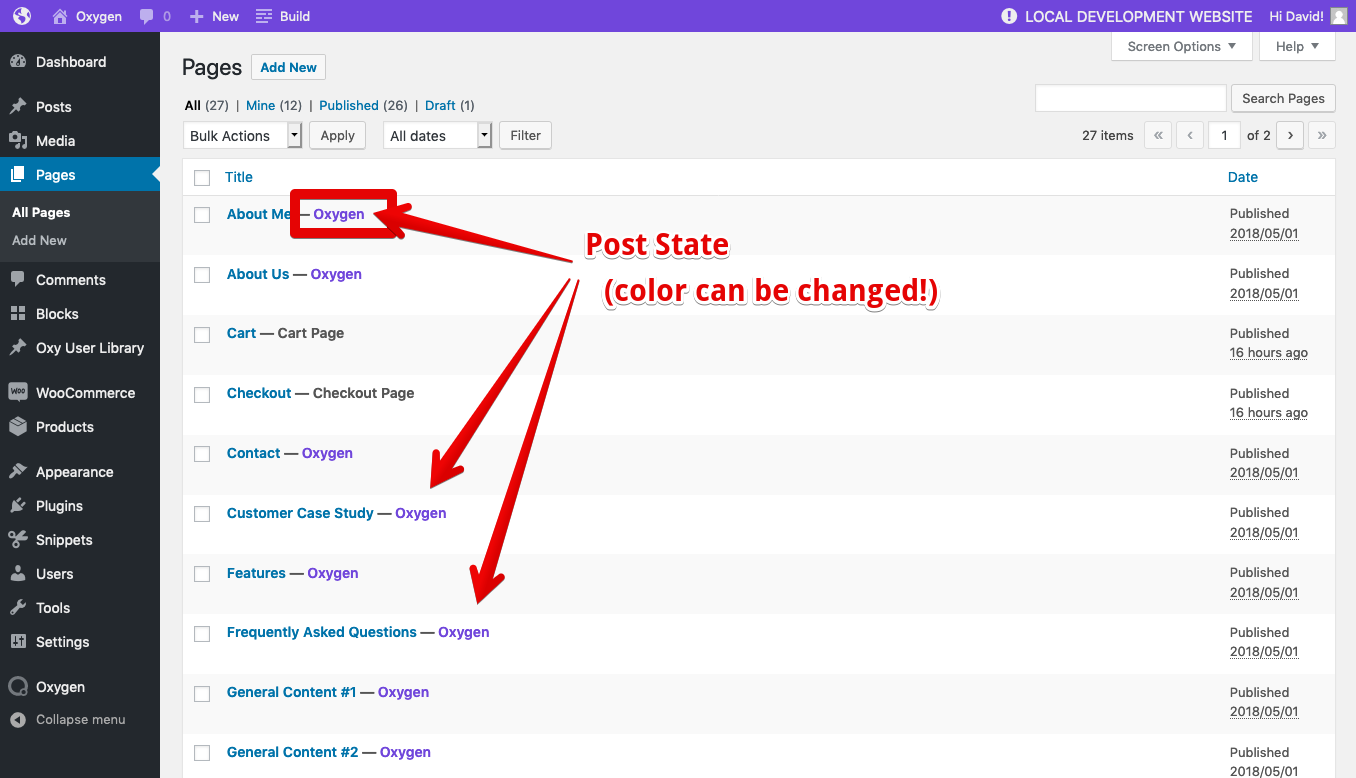The height and width of the screenshot is (778, 1356).
Task: Click the Settings sliders icon
Action: point(18,642)
